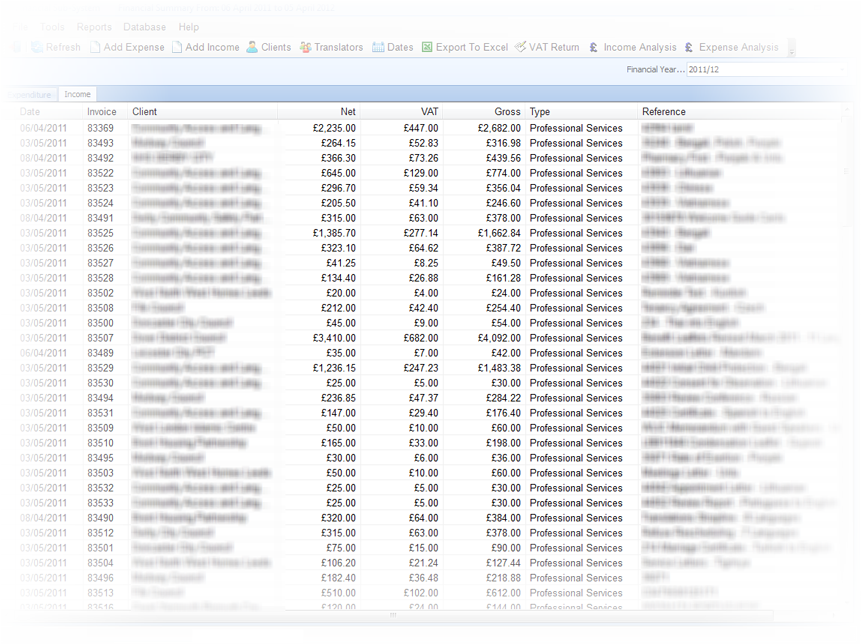Viewport: 861px width, 644px height.
Task: Click the Add Income icon
Action: [177, 47]
